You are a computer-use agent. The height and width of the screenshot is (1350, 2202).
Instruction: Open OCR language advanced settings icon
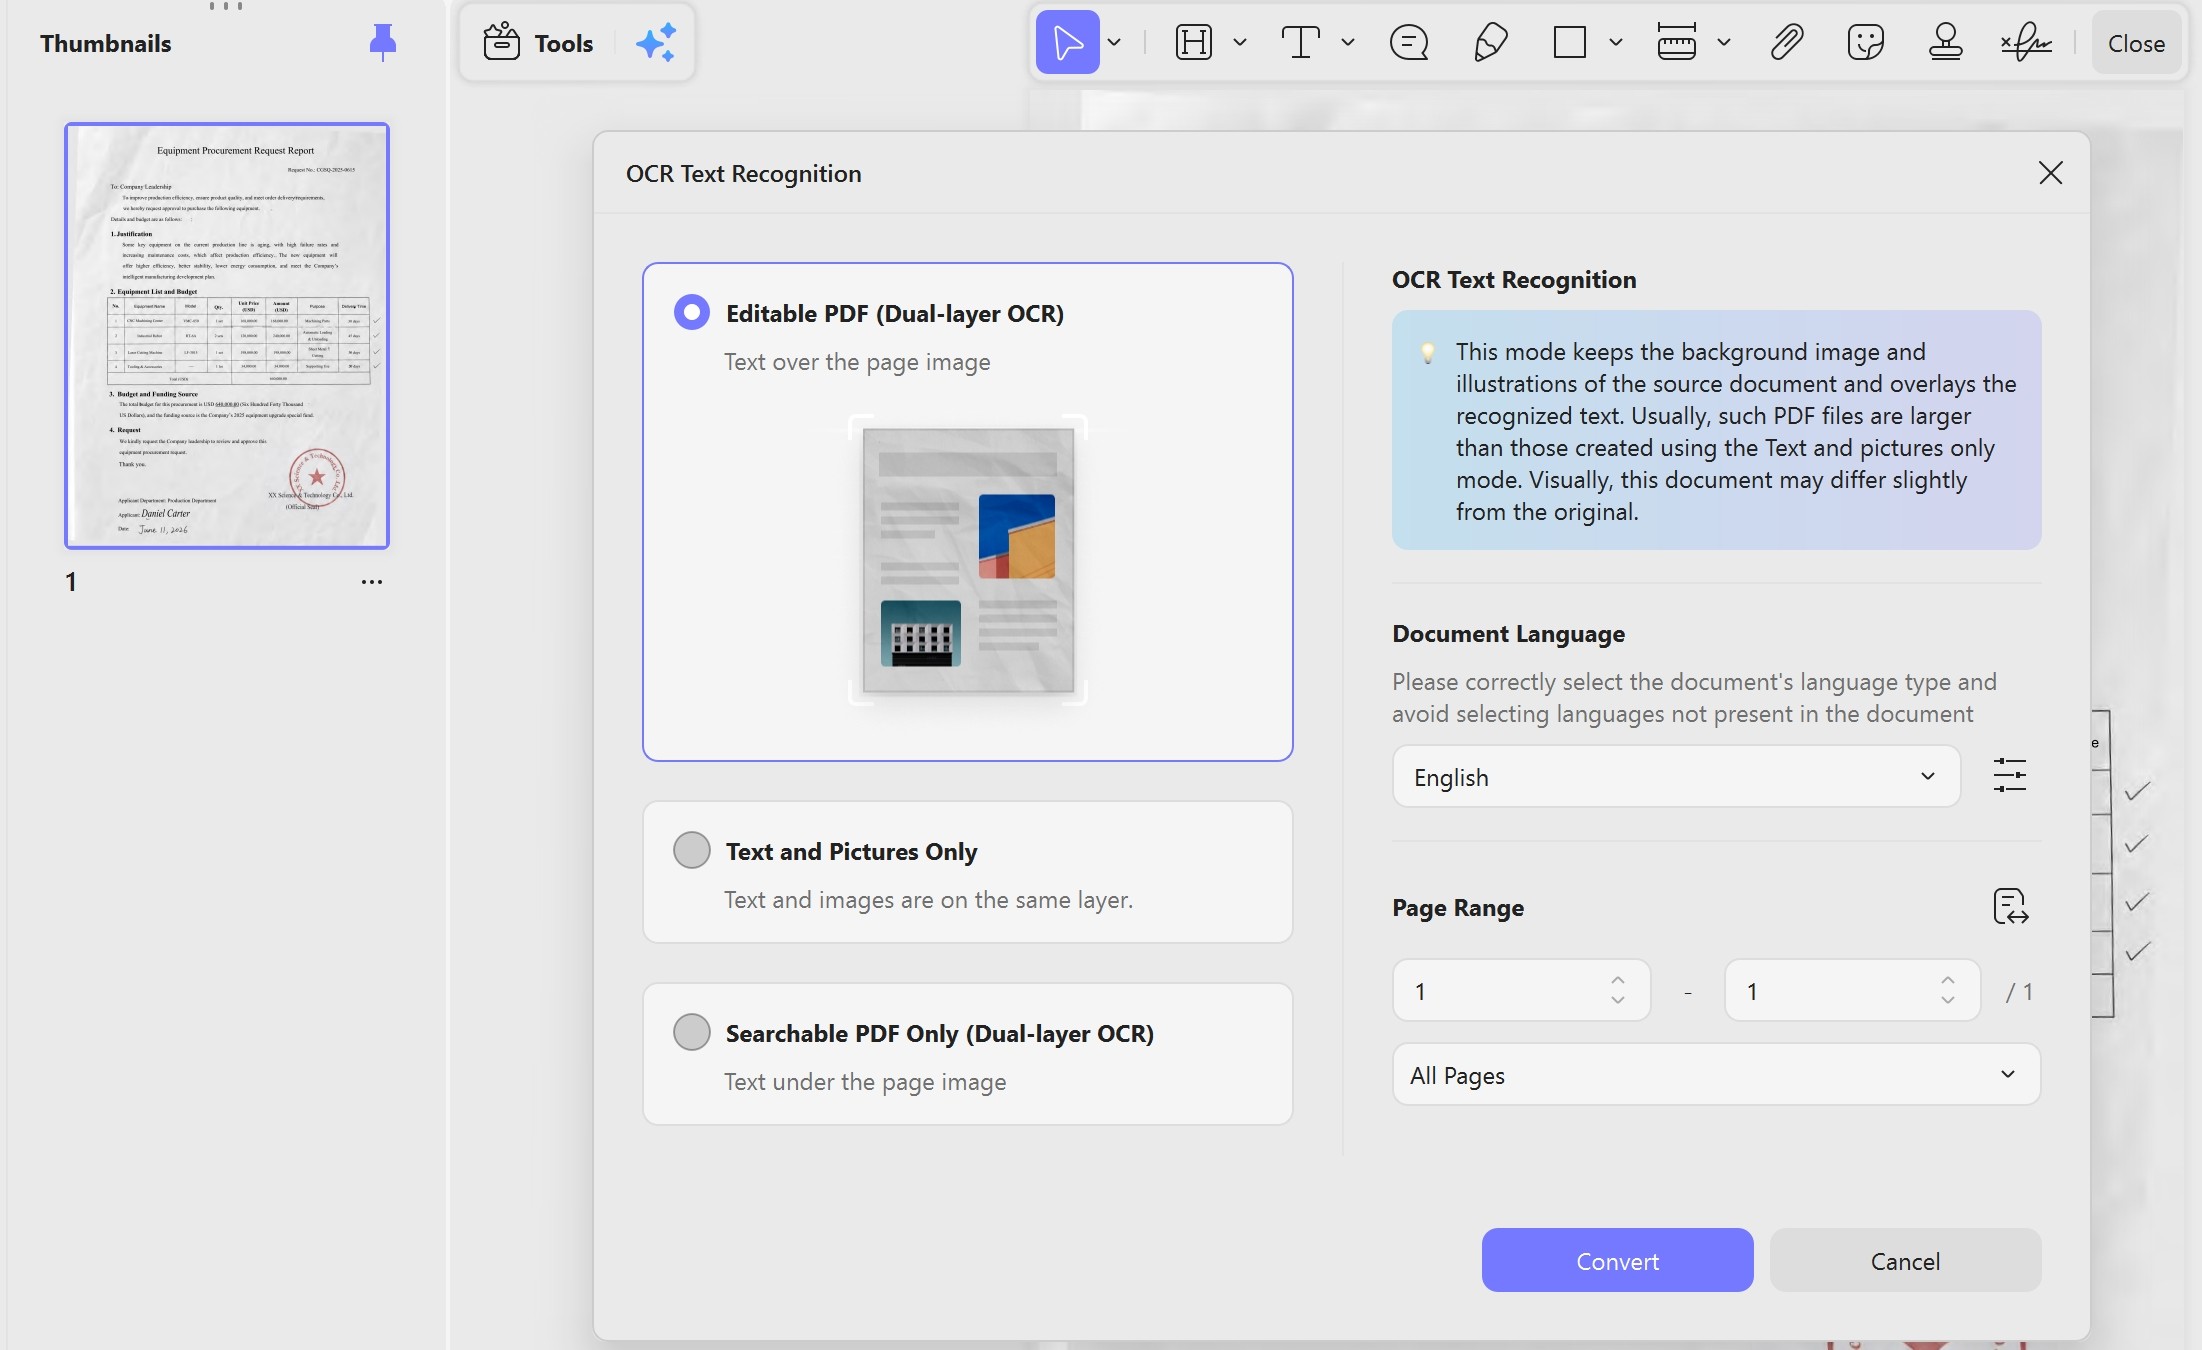coord(2009,775)
